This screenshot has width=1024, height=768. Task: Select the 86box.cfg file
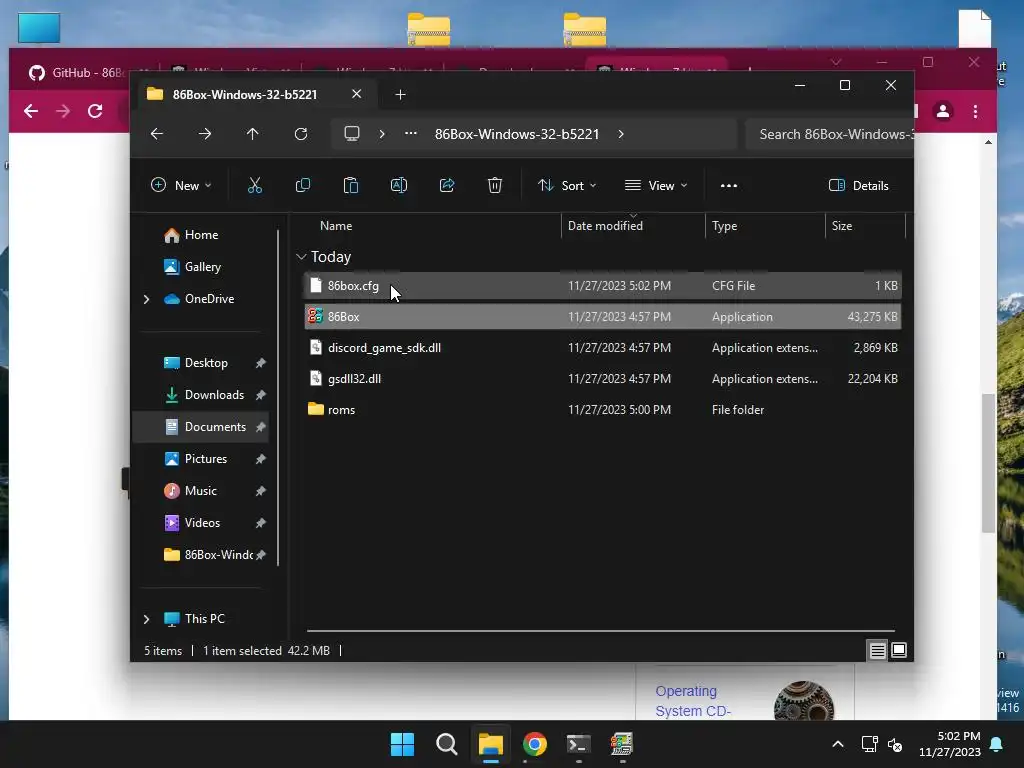(603, 286)
